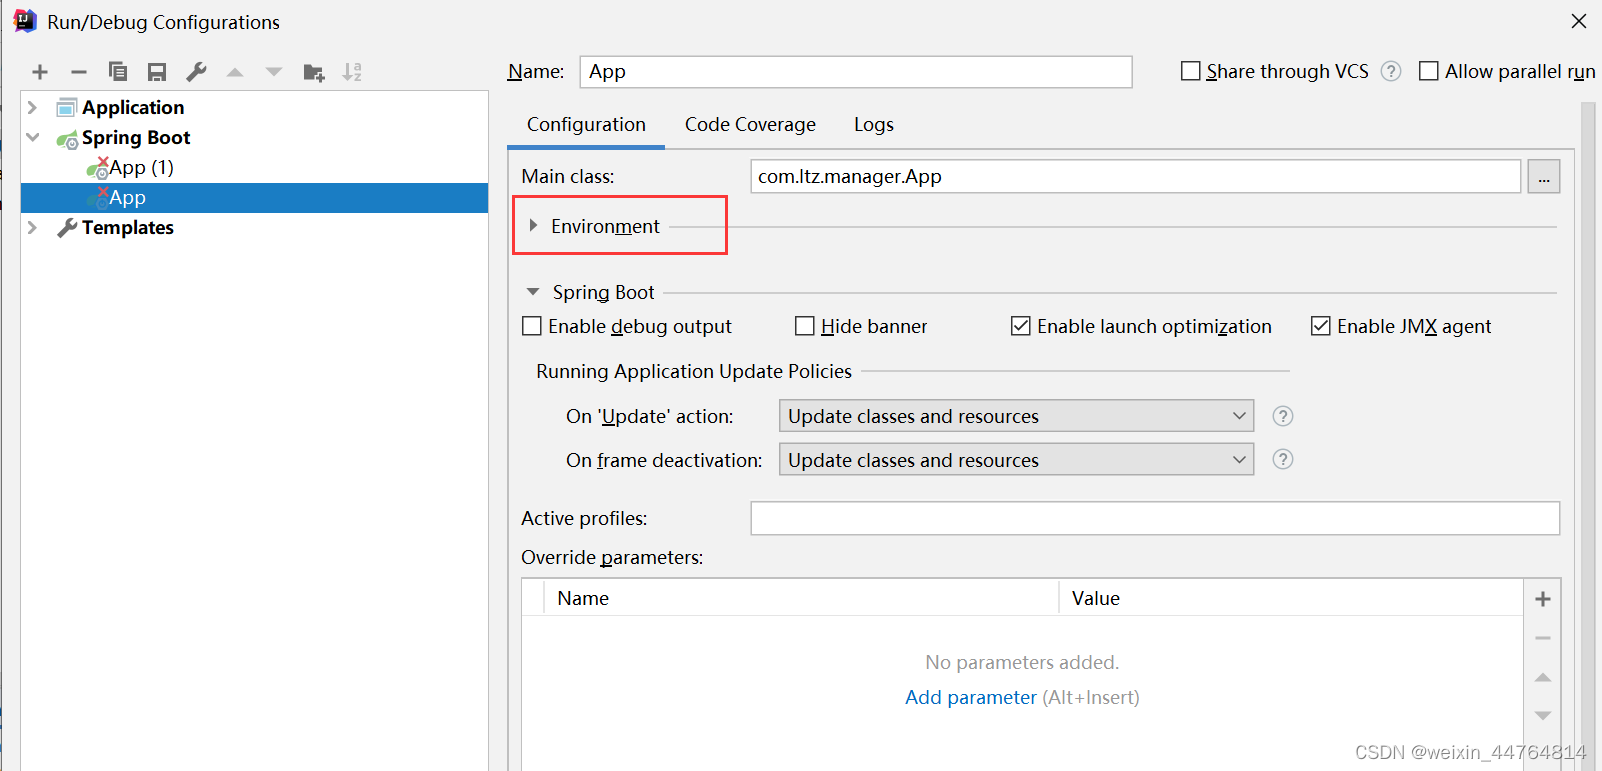
Task: Click the Name input field
Action: 856,72
